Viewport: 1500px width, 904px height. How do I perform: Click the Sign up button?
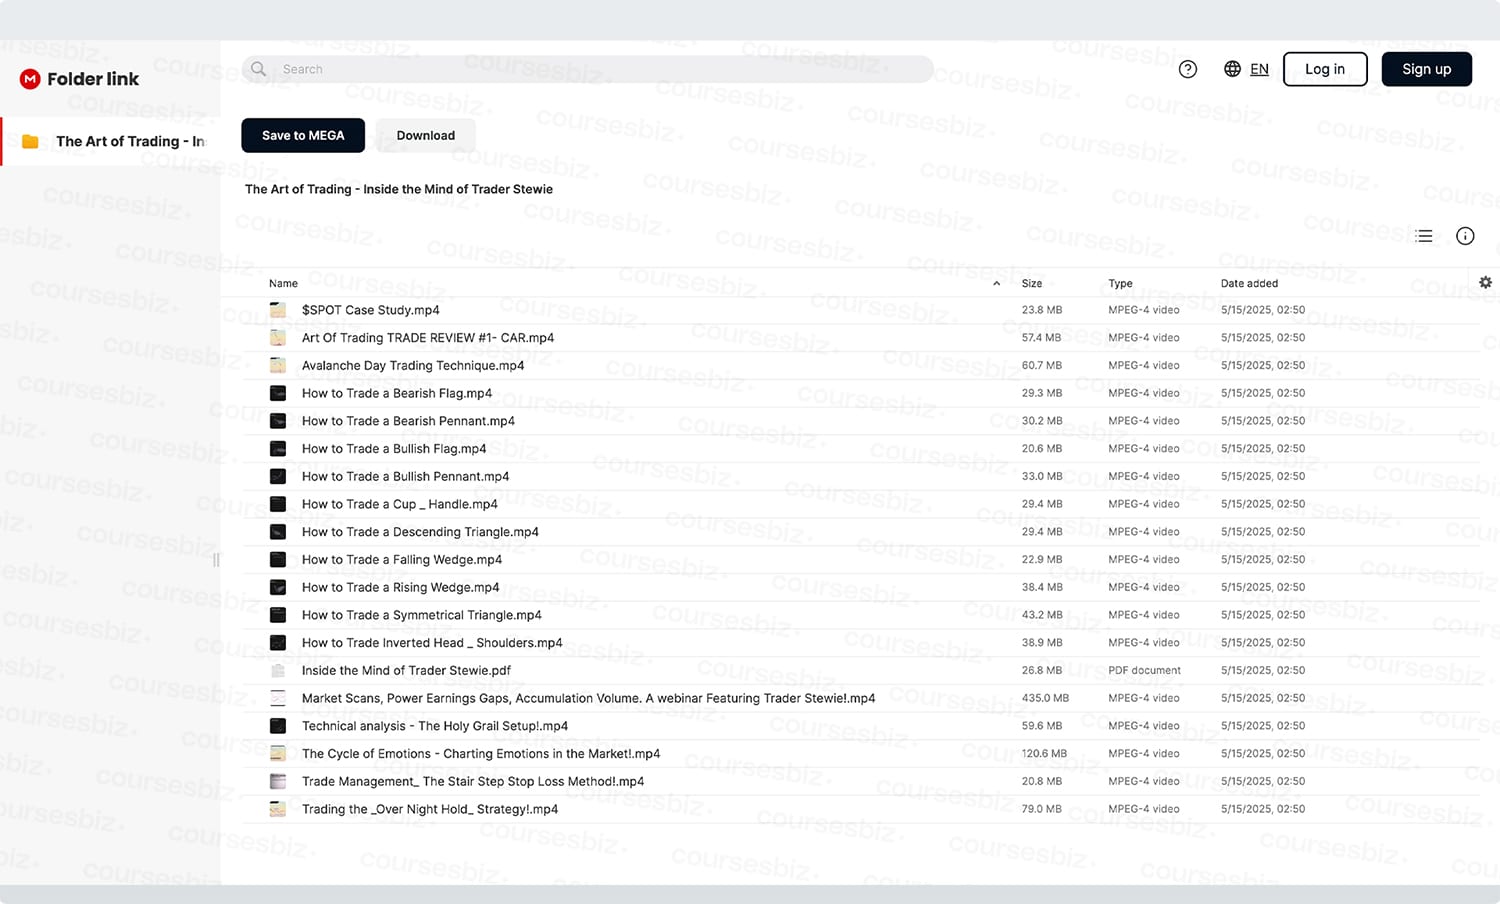tap(1426, 69)
